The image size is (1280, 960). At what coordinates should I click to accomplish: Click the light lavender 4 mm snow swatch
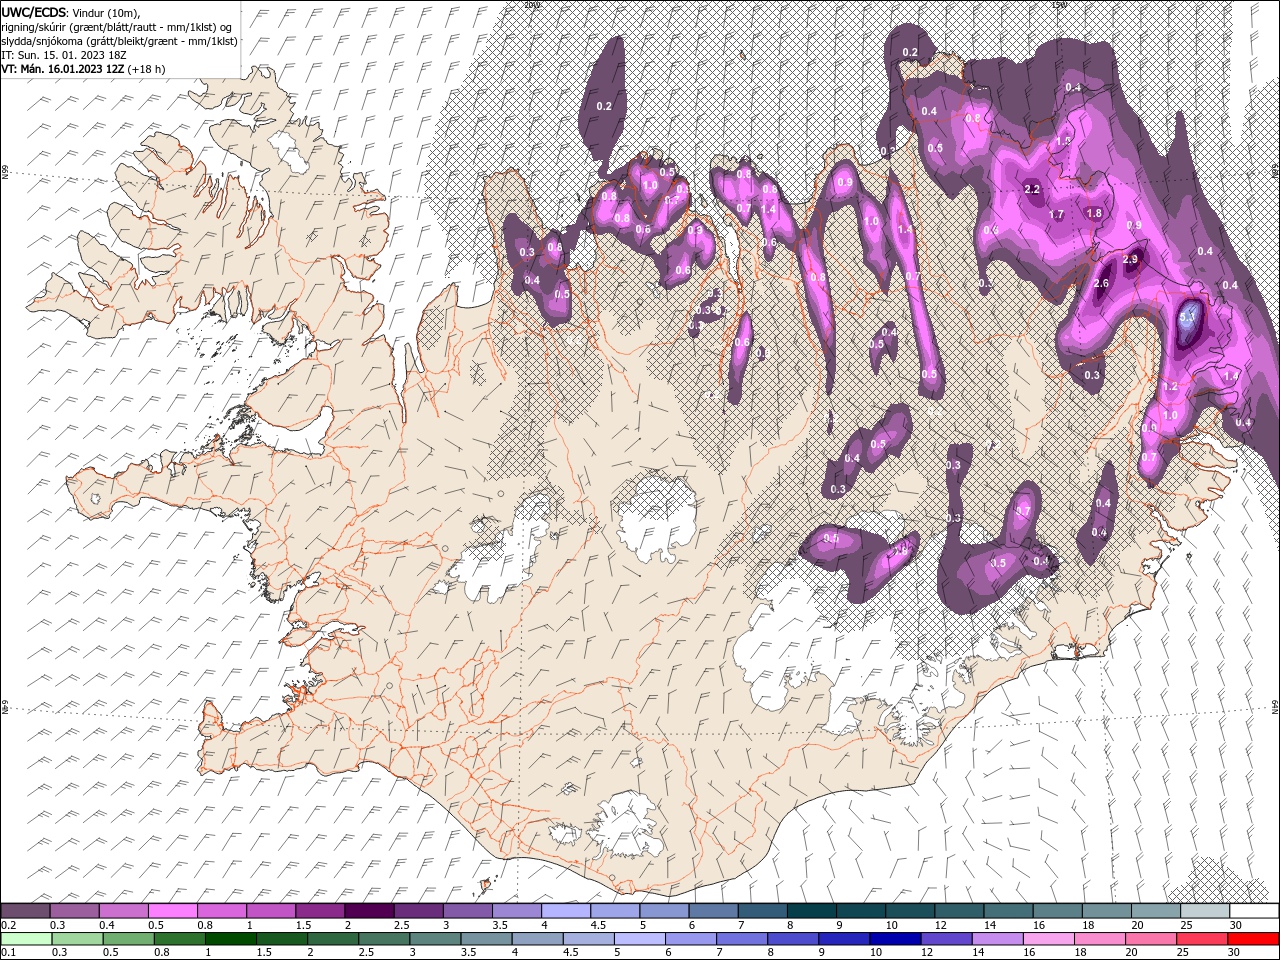click(x=565, y=911)
